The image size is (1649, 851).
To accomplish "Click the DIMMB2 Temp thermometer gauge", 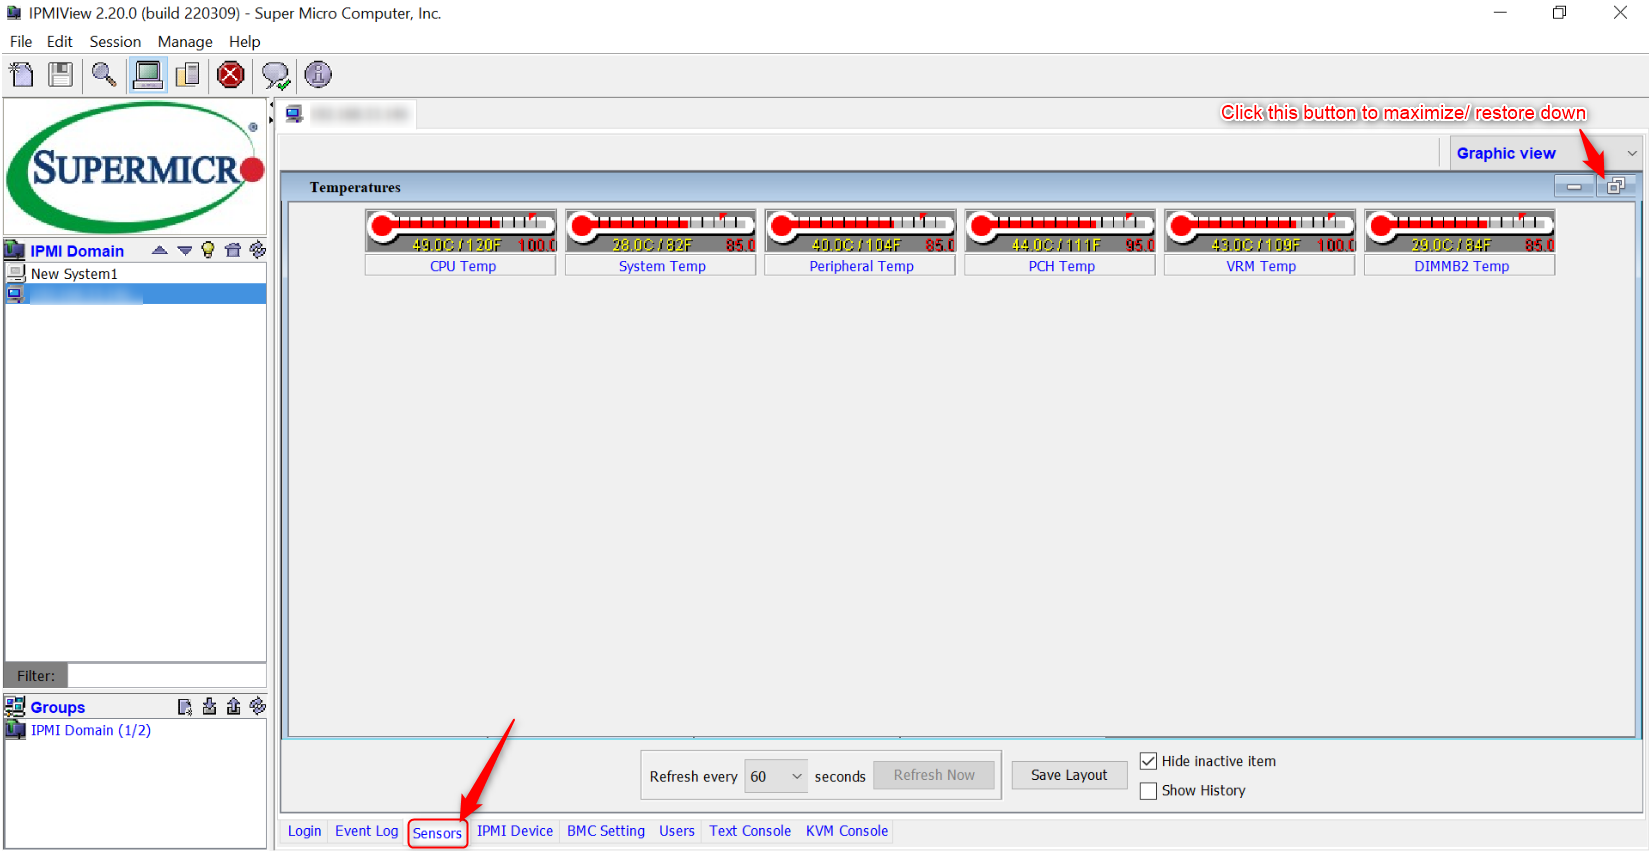I will pos(1460,231).
